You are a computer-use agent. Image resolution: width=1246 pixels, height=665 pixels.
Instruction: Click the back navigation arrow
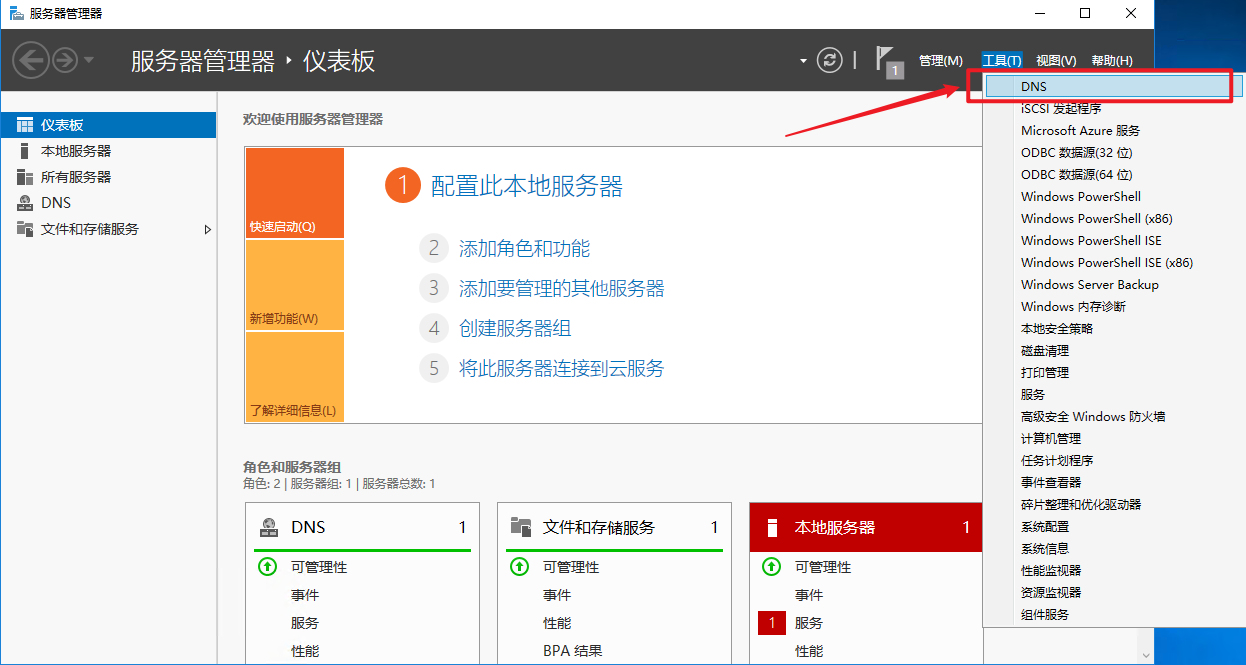[x=31, y=60]
